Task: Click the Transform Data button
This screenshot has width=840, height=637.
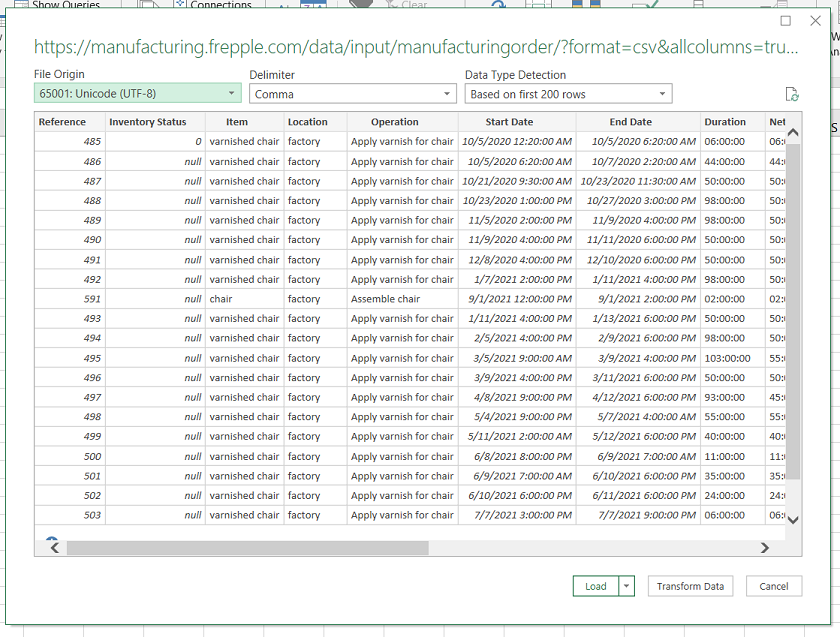Action: coord(690,587)
